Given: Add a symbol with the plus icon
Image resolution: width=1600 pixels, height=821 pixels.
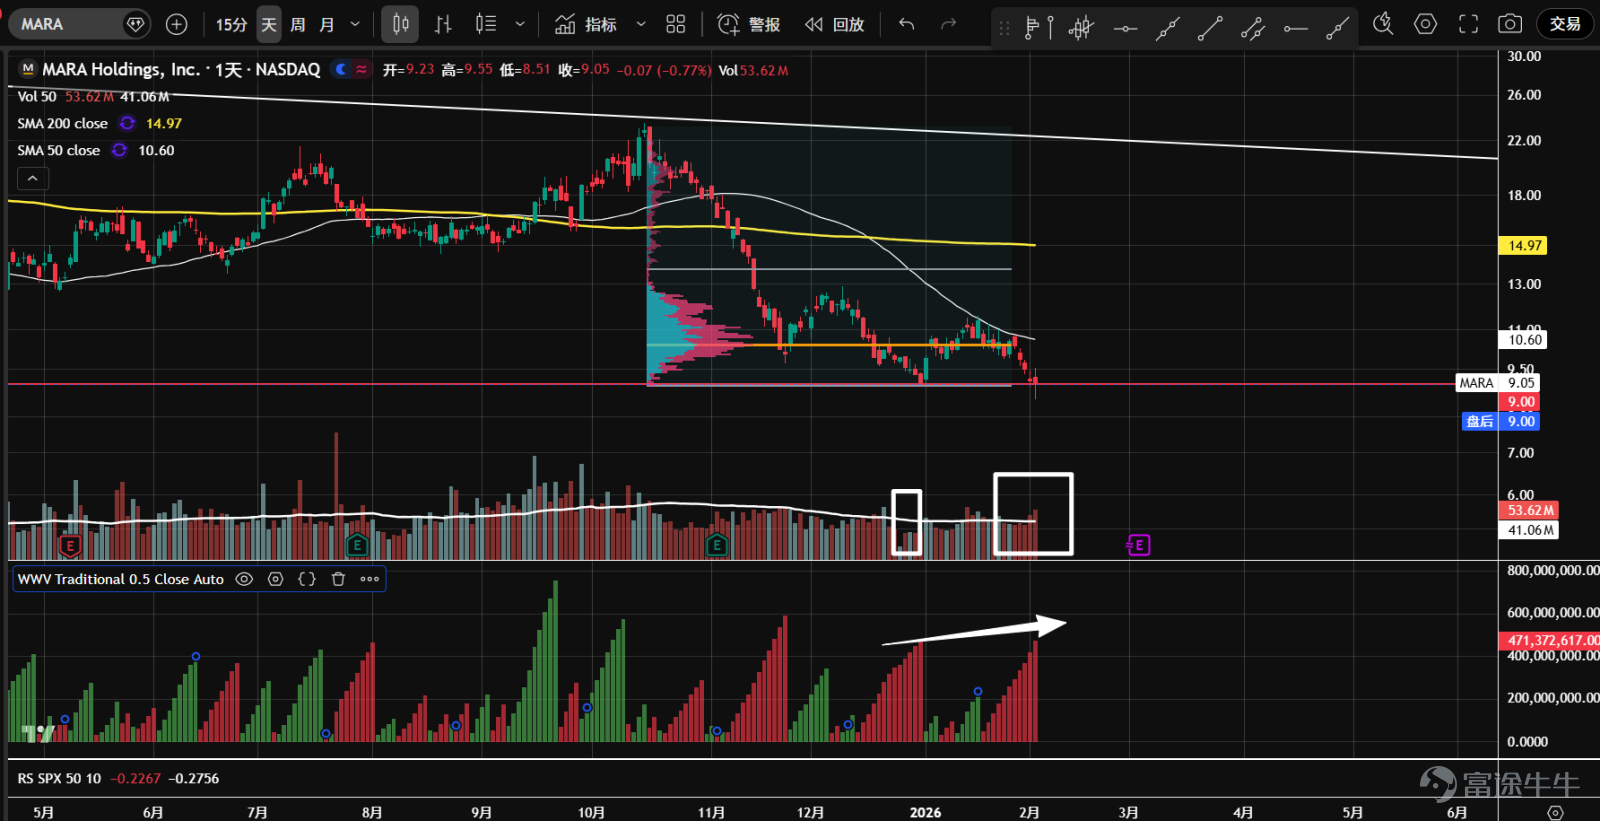Looking at the screenshot, I should coord(176,24).
